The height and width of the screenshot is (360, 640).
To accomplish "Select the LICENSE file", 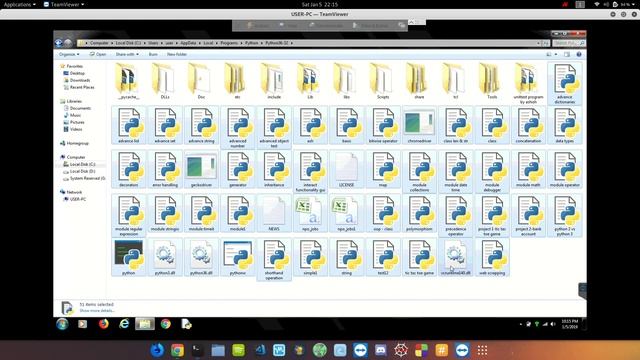I will coord(347,169).
